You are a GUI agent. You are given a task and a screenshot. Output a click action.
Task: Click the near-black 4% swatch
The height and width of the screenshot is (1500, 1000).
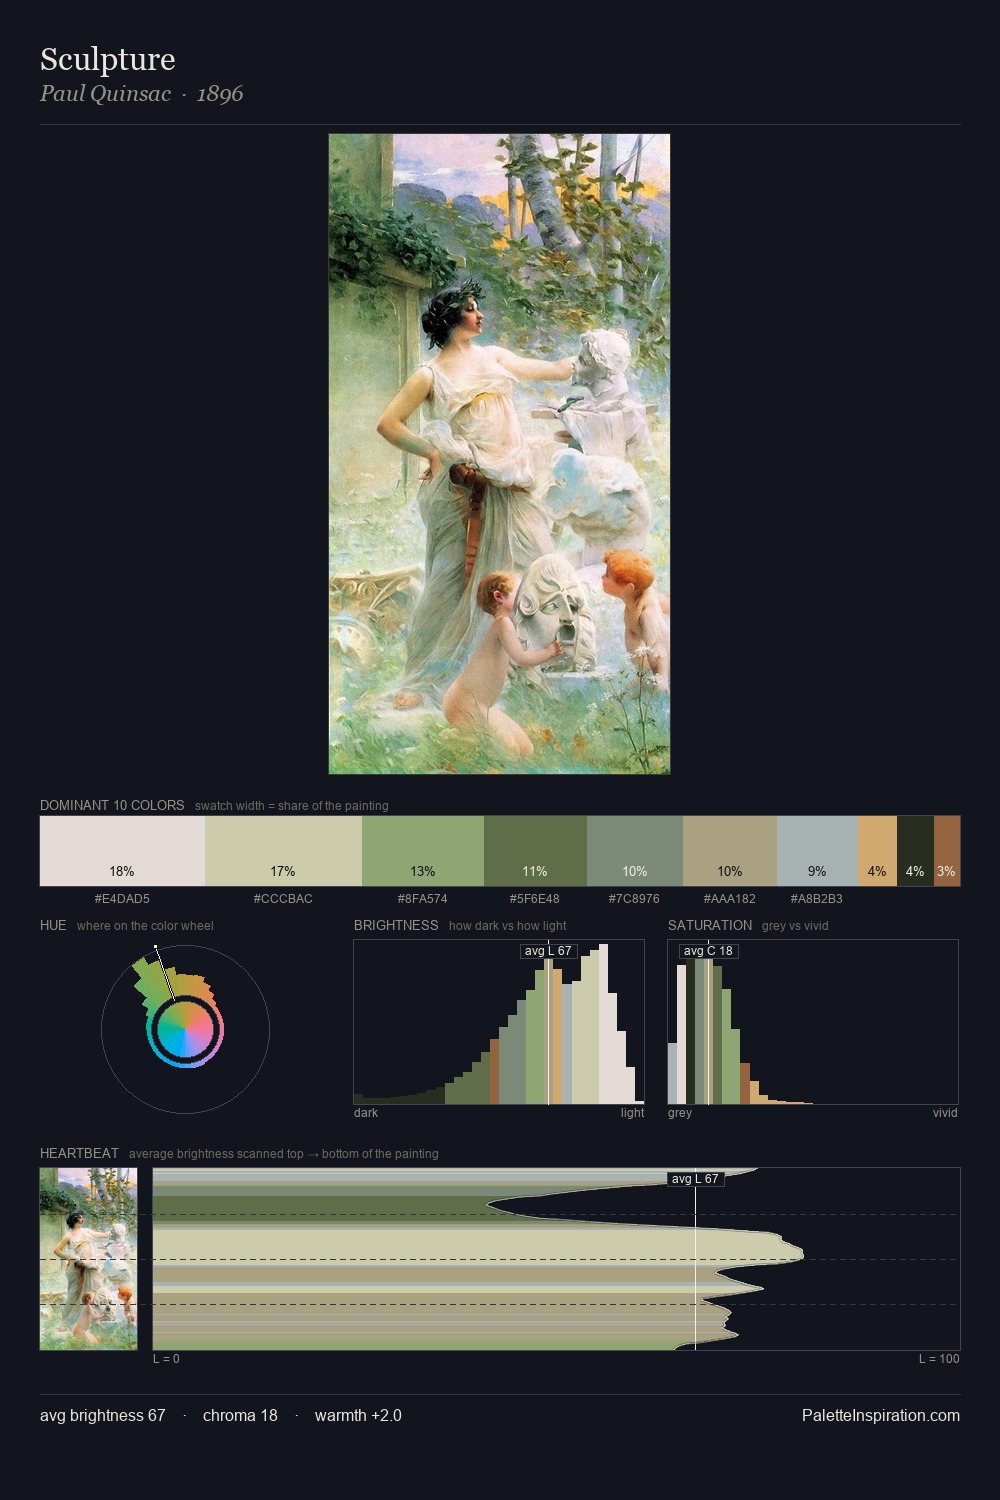[915, 851]
